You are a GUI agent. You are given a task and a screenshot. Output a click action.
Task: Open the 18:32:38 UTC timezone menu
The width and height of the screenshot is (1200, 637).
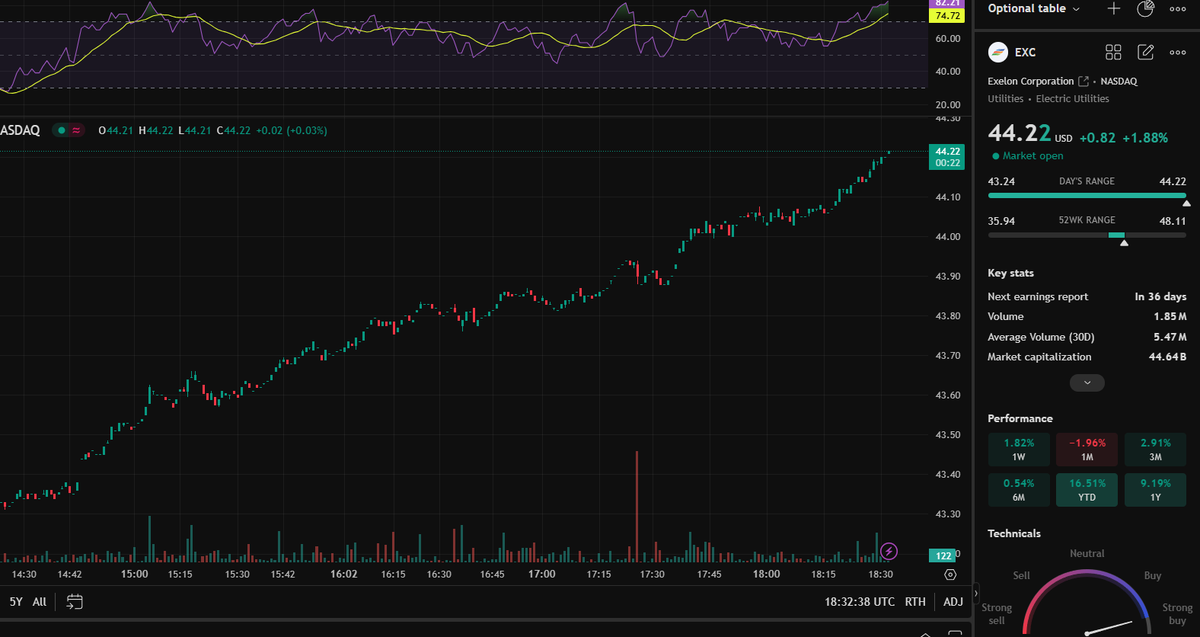coord(860,602)
